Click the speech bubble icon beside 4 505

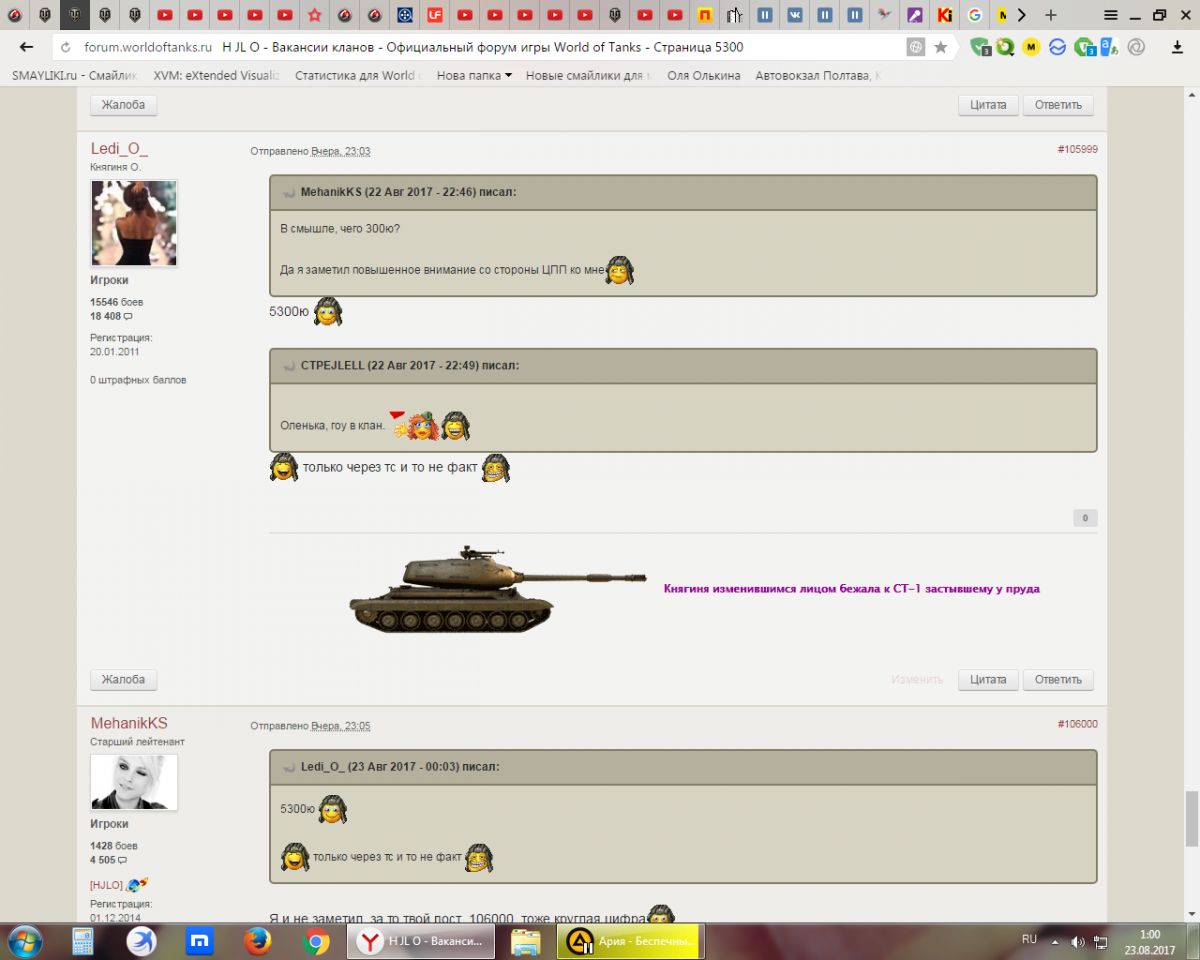point(122,860)
